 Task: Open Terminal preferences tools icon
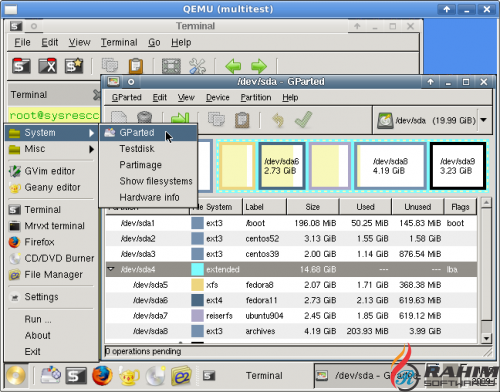(x=197, y=66)
